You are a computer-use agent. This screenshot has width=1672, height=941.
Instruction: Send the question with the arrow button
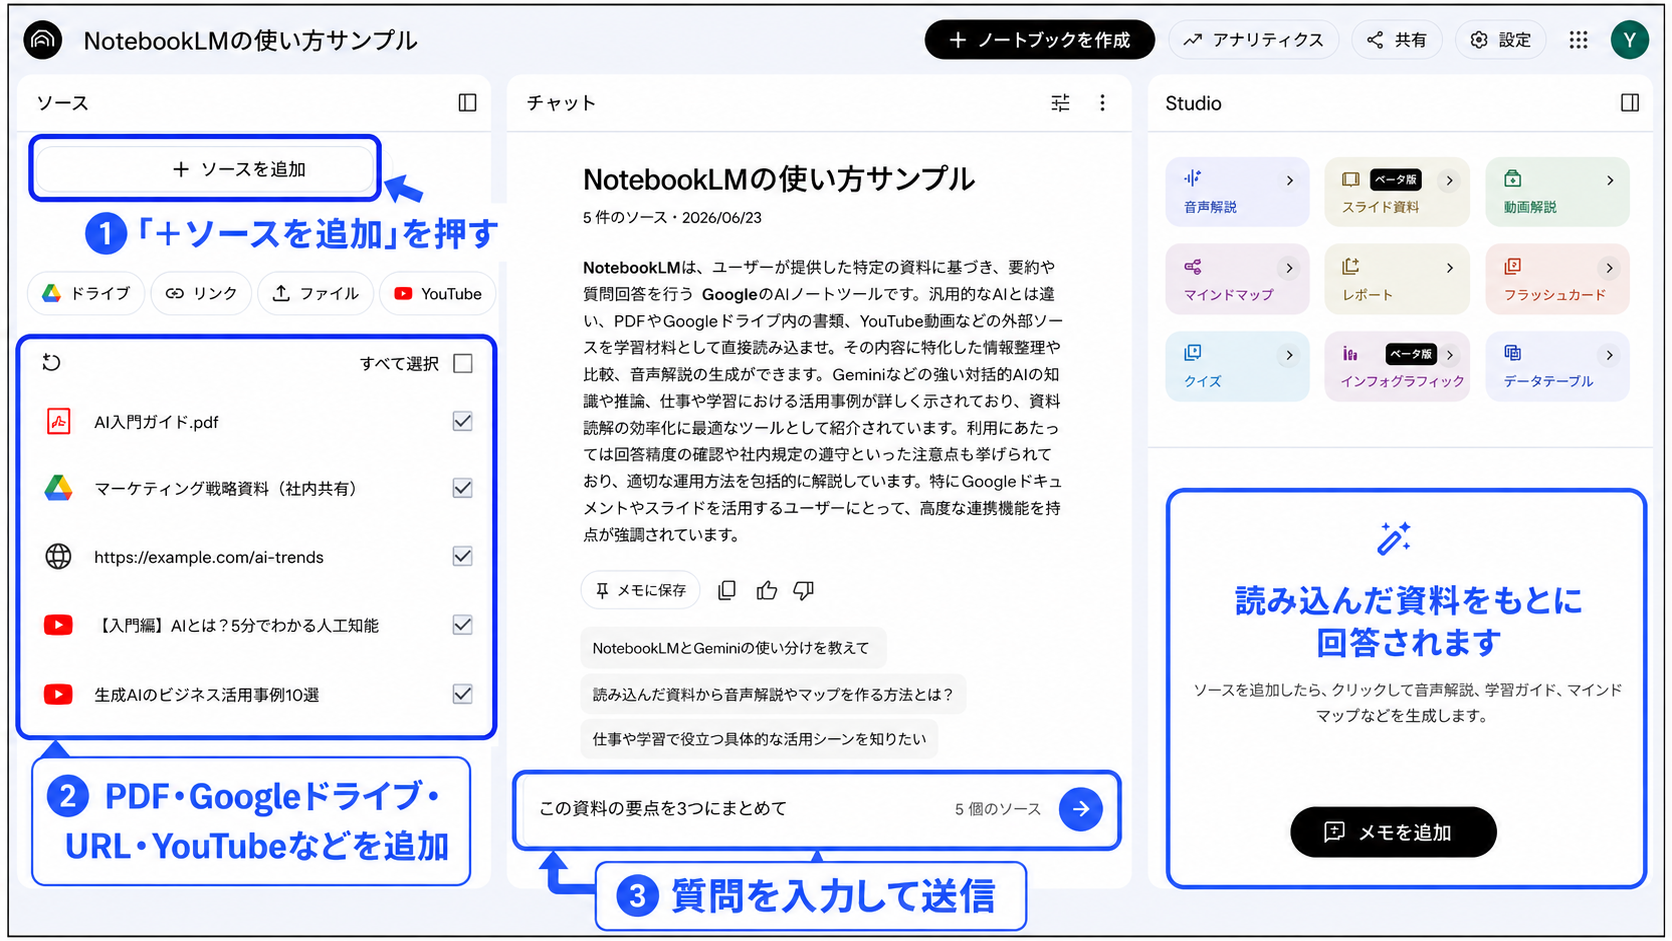(1081, 809)
